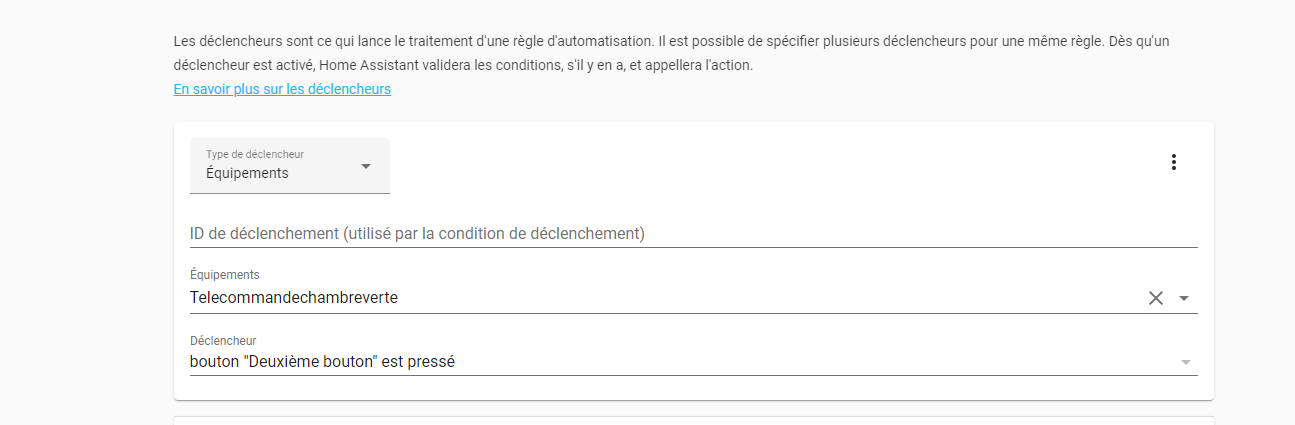Open "En savoir plus sur les déclencheurs" link

coord(282,89)
